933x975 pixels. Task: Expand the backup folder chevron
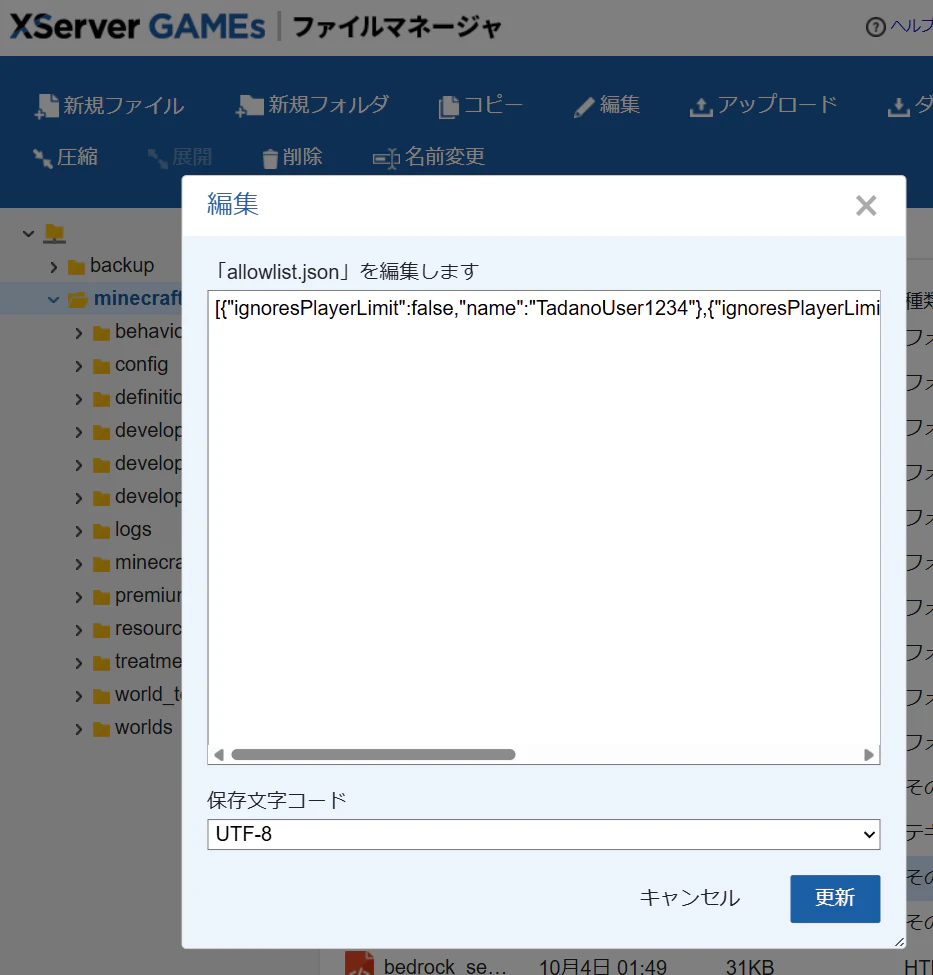[53, 267]
